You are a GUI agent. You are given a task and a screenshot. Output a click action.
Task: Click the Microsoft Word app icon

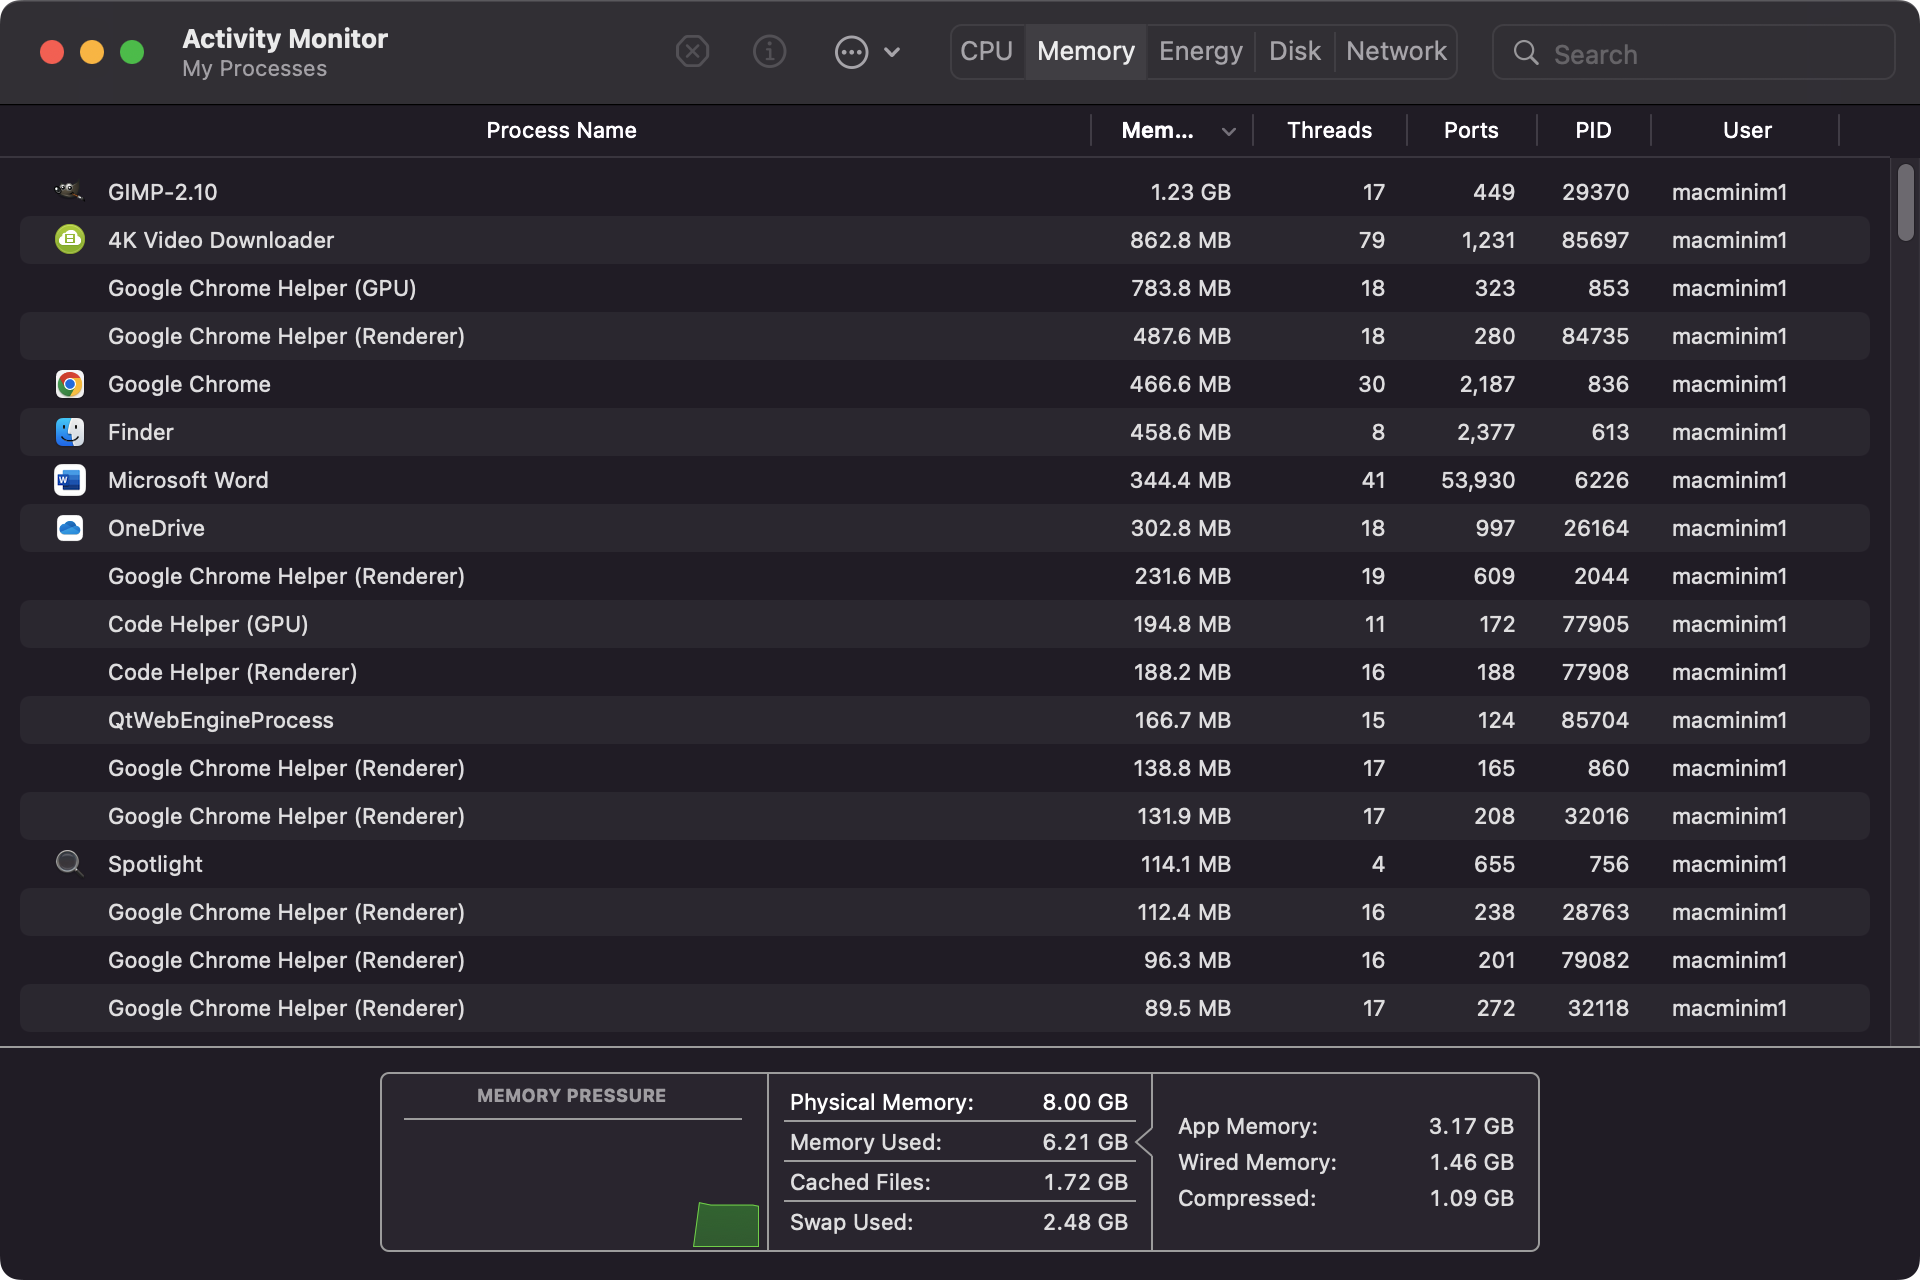click(x=69, y=480)
